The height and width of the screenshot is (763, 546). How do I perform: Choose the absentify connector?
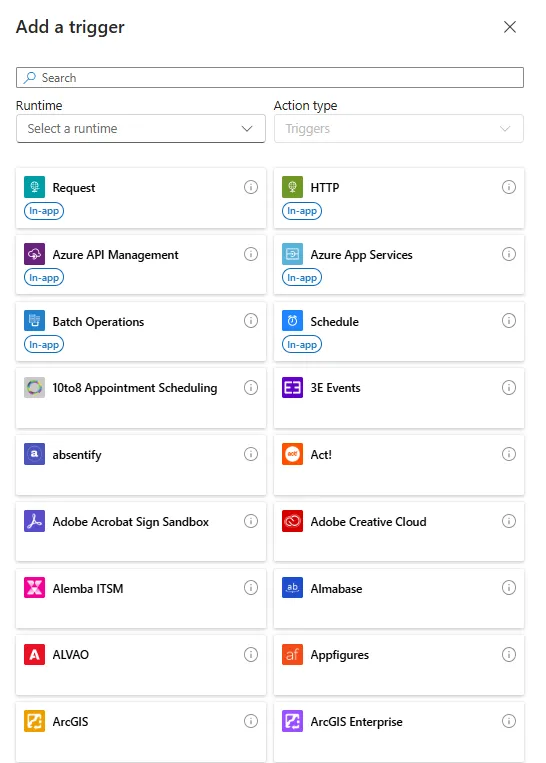tap(141, 465)
